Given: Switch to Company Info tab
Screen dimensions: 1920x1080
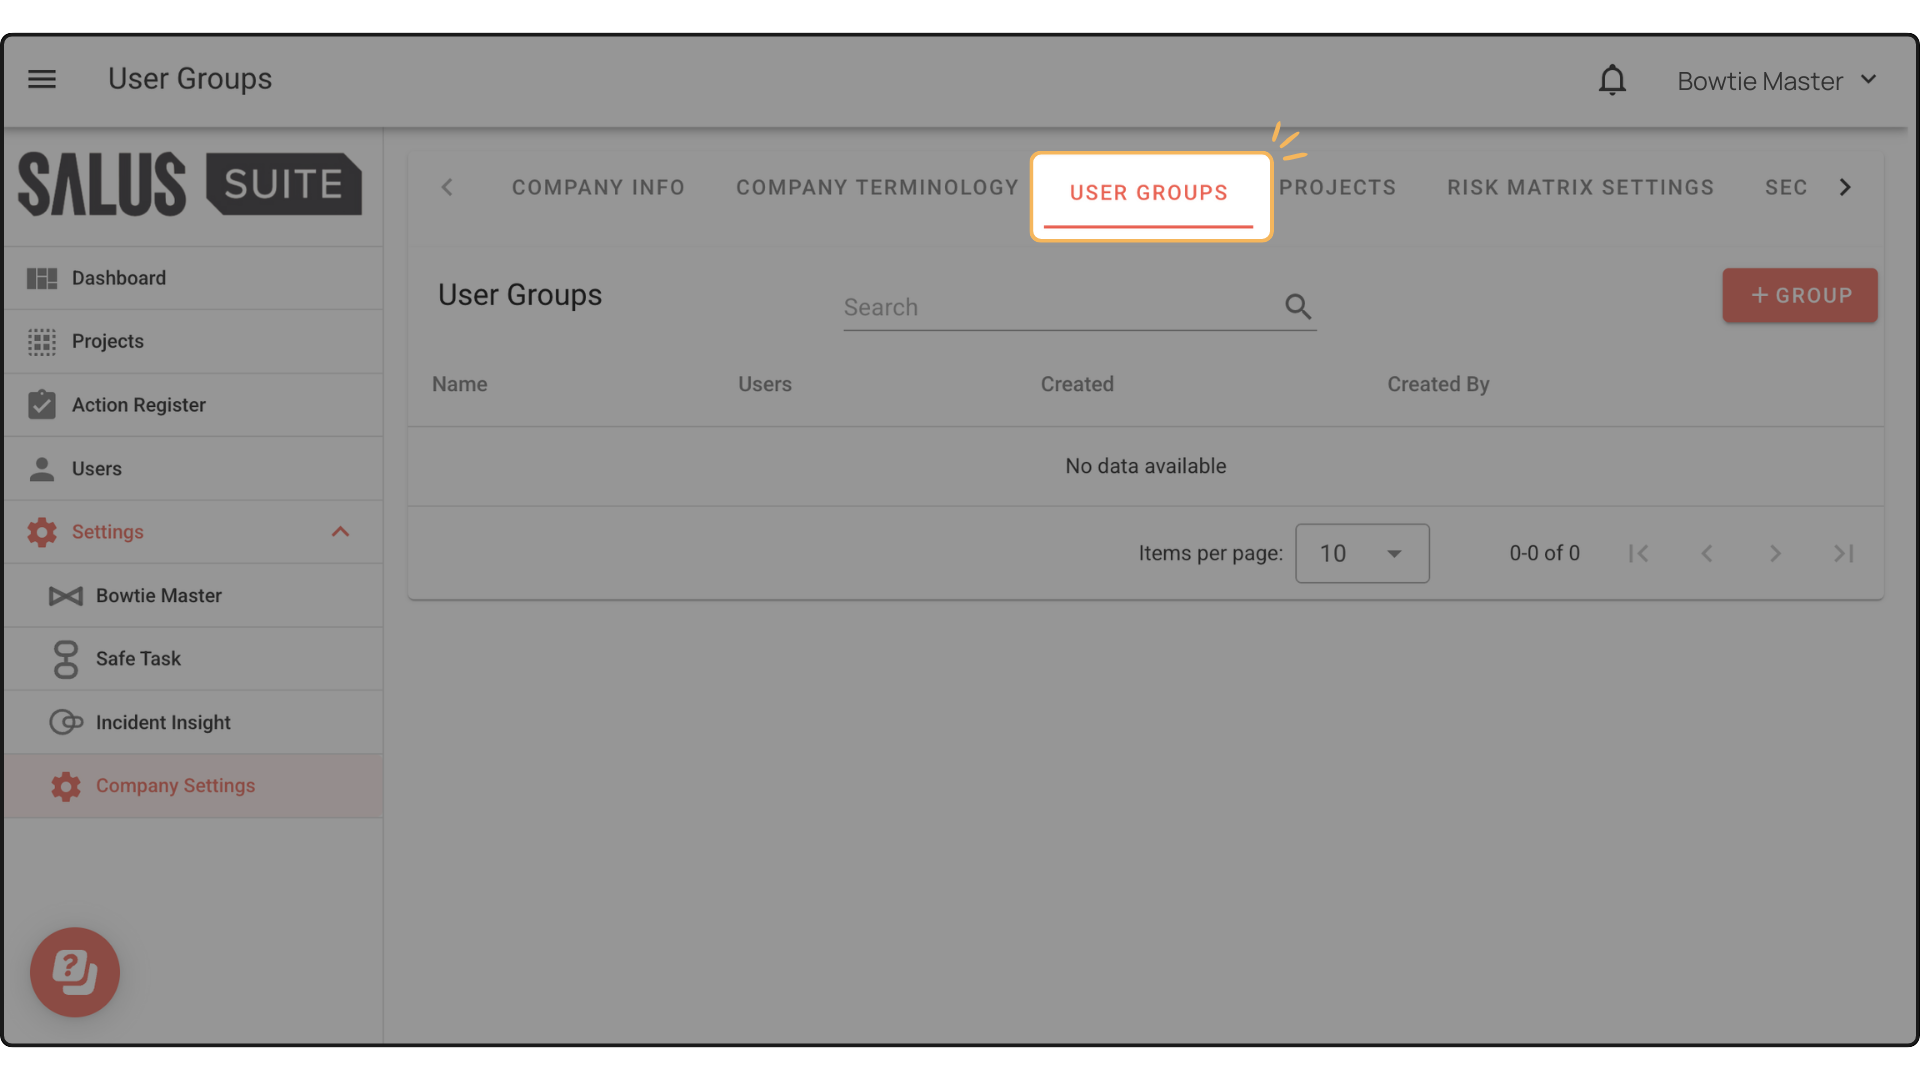Looking at the screenshot, I should [598, 188].
